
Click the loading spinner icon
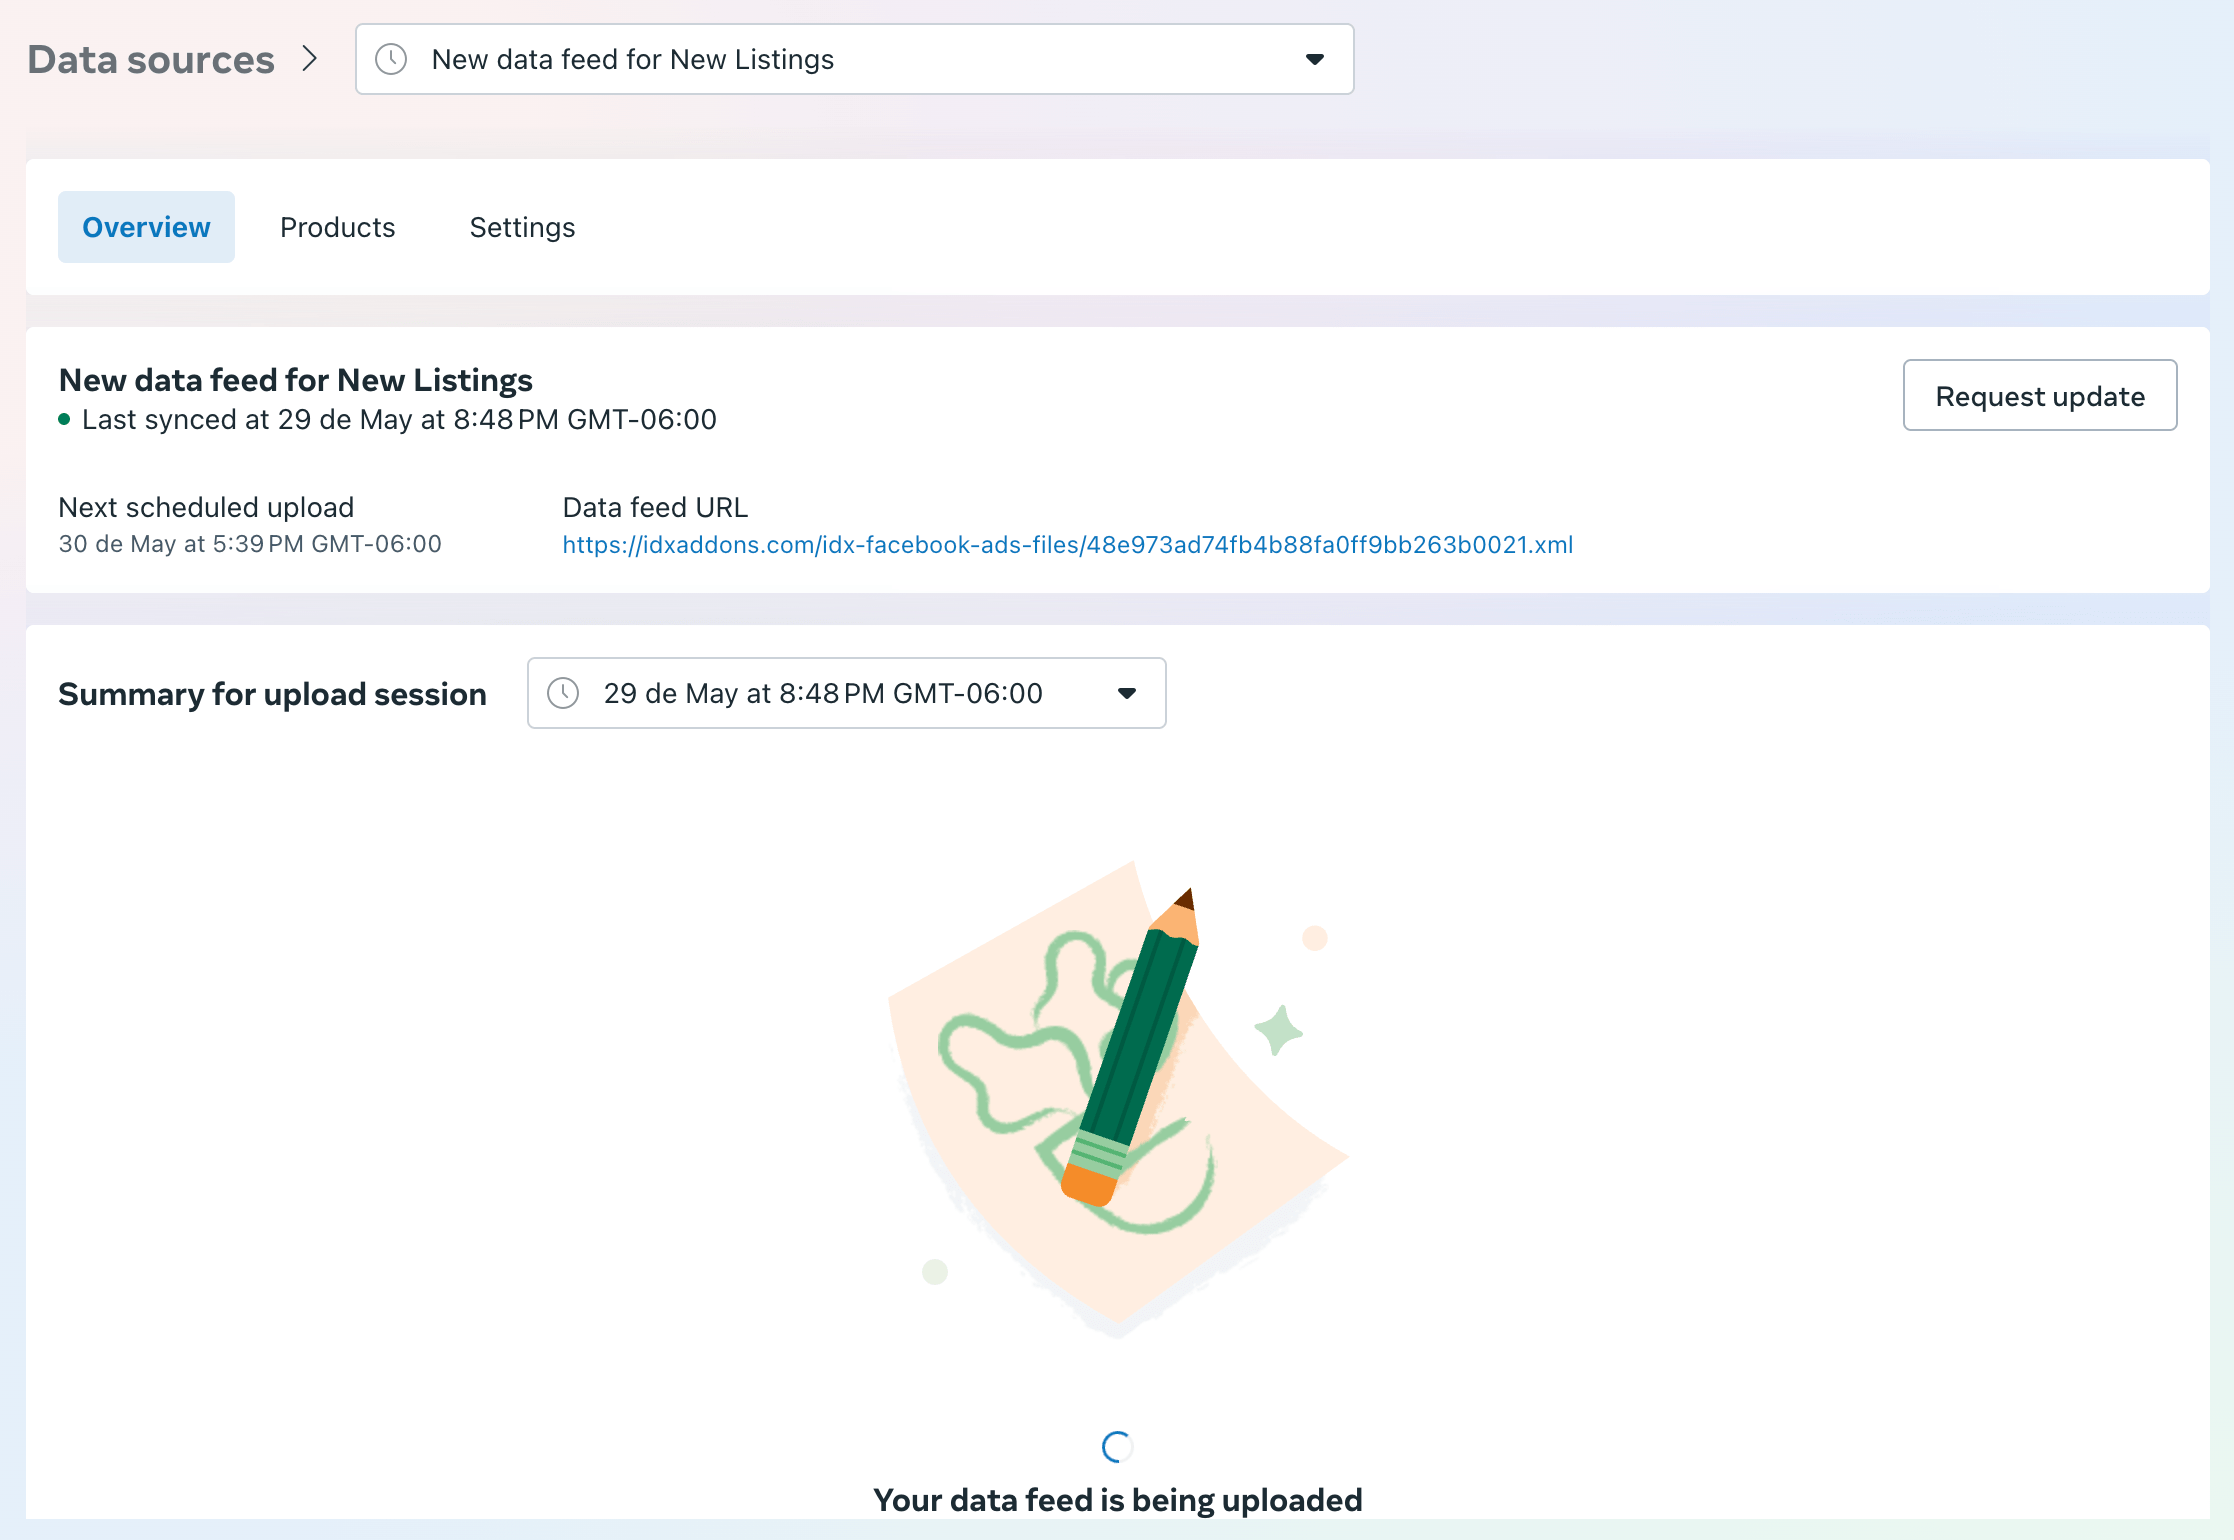click(x=1116, y=1446)
